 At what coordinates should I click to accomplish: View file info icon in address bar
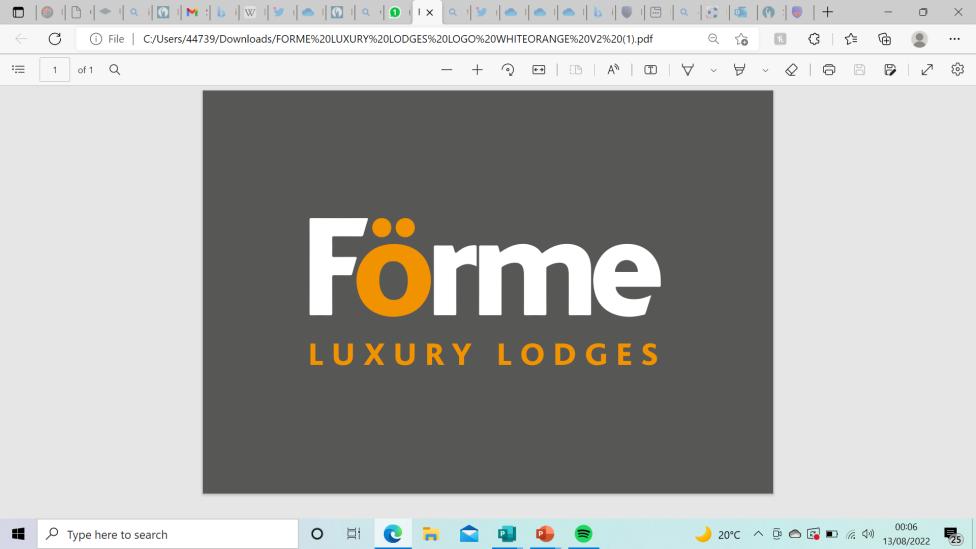(96, 39)
